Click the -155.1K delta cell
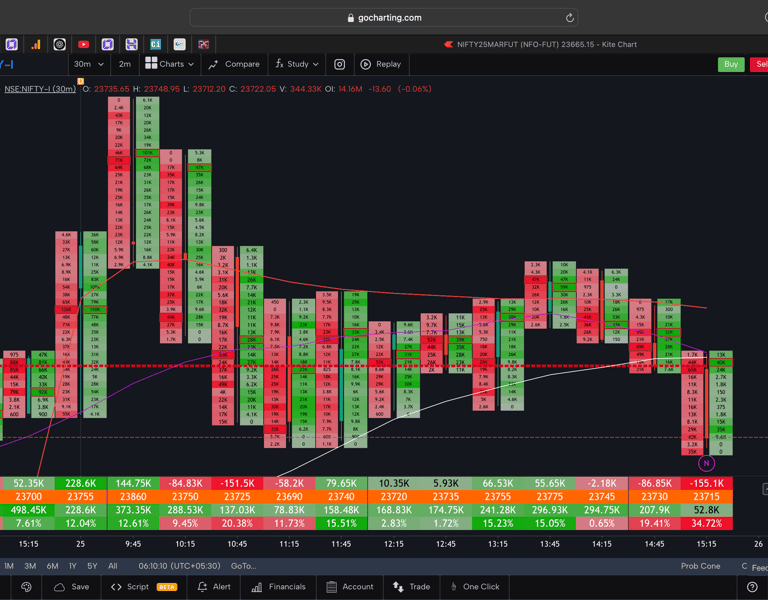 point(707,483)
